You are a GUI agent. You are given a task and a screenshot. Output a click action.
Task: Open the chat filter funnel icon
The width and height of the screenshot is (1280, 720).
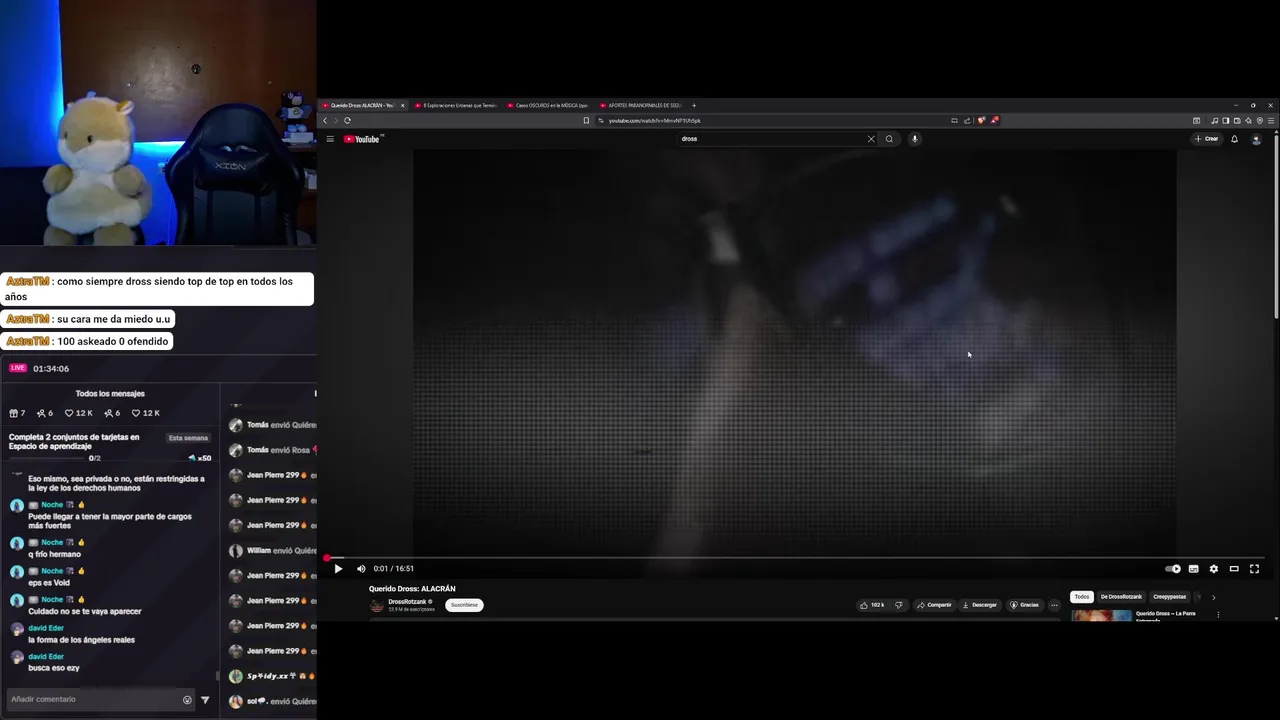[205, 700]
